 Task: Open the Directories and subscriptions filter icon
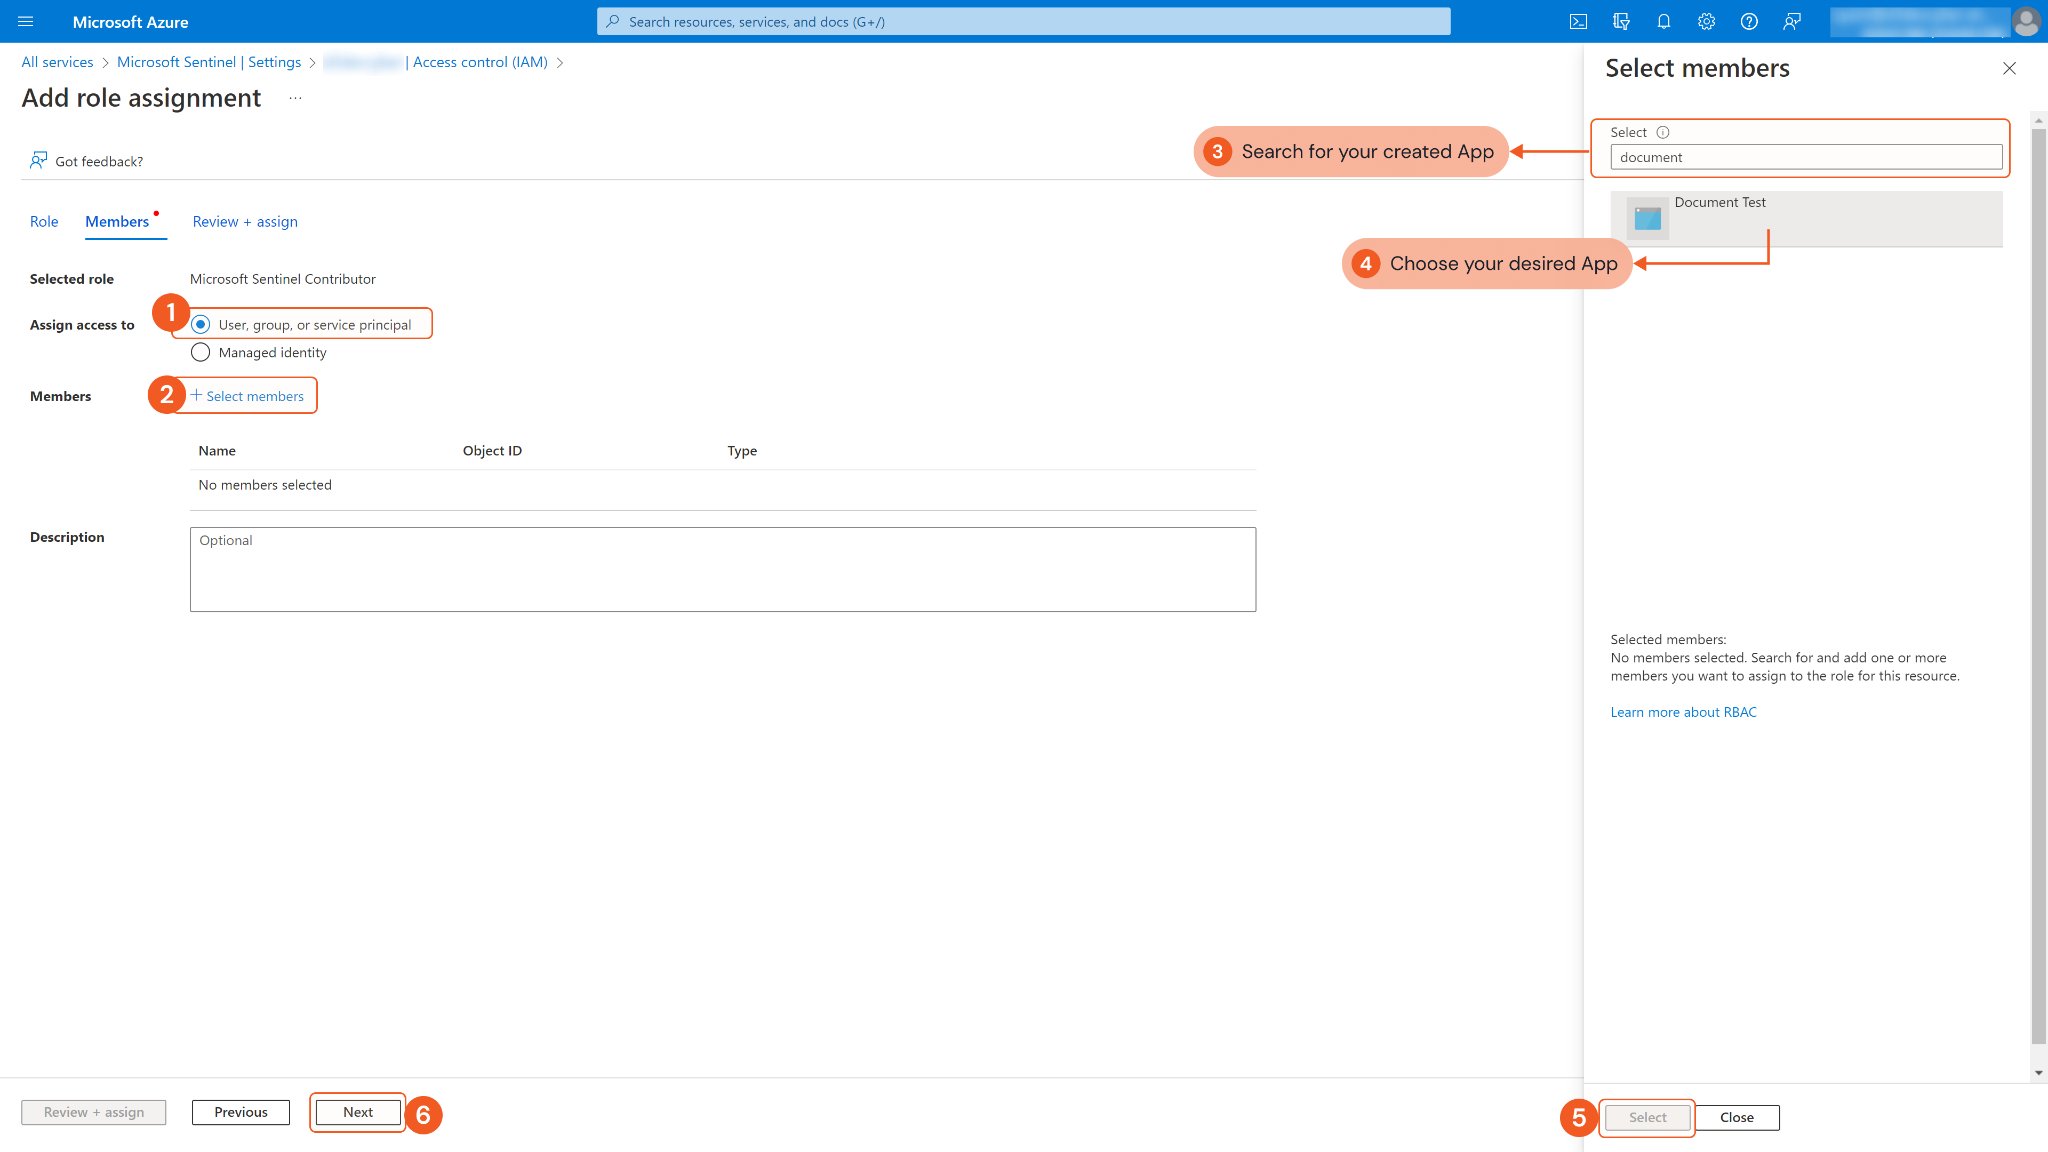coord(1621,21)
